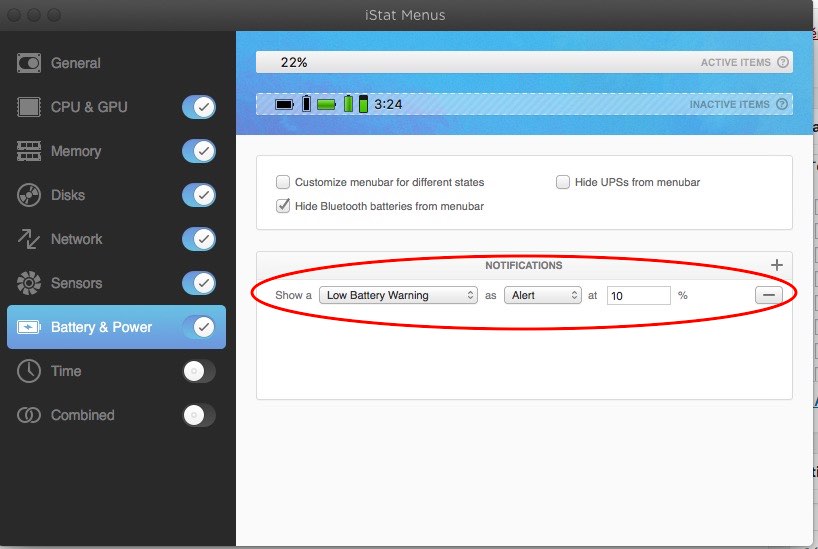Open help for Active Items

tap(783, 62)
